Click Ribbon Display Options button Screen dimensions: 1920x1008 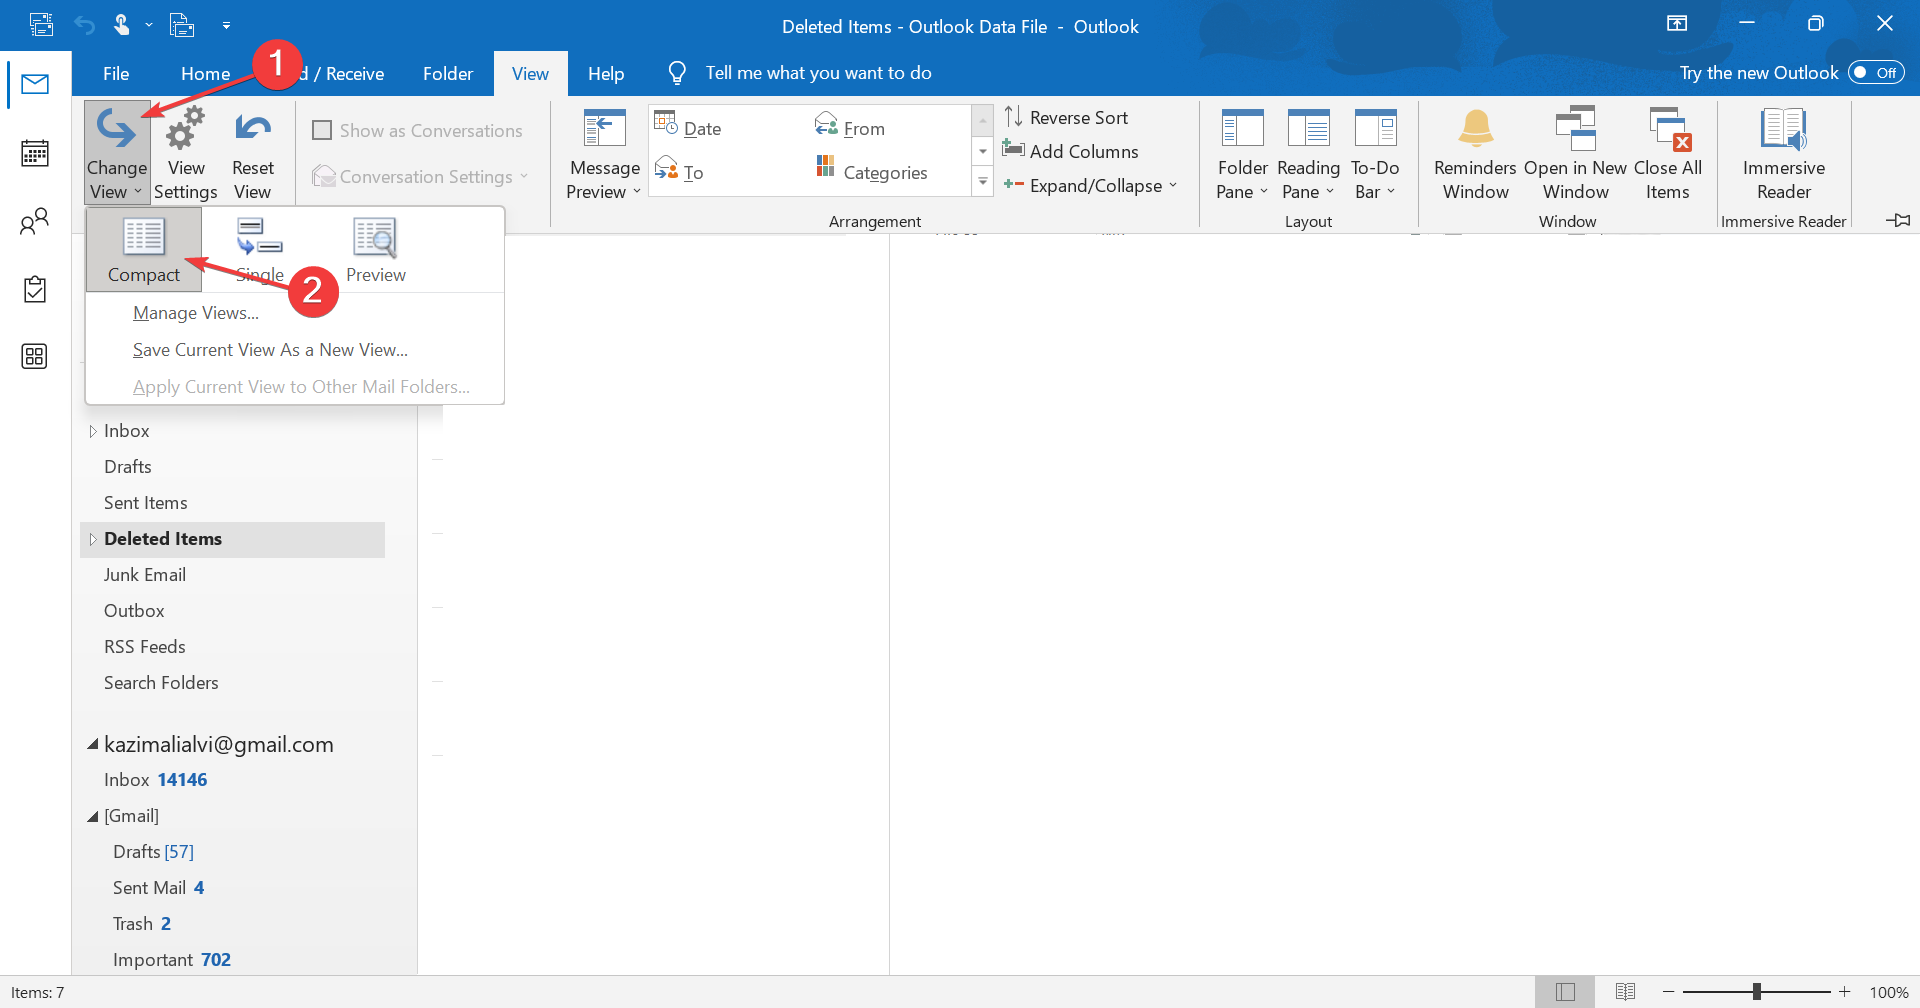click(x=1677, y=24)
